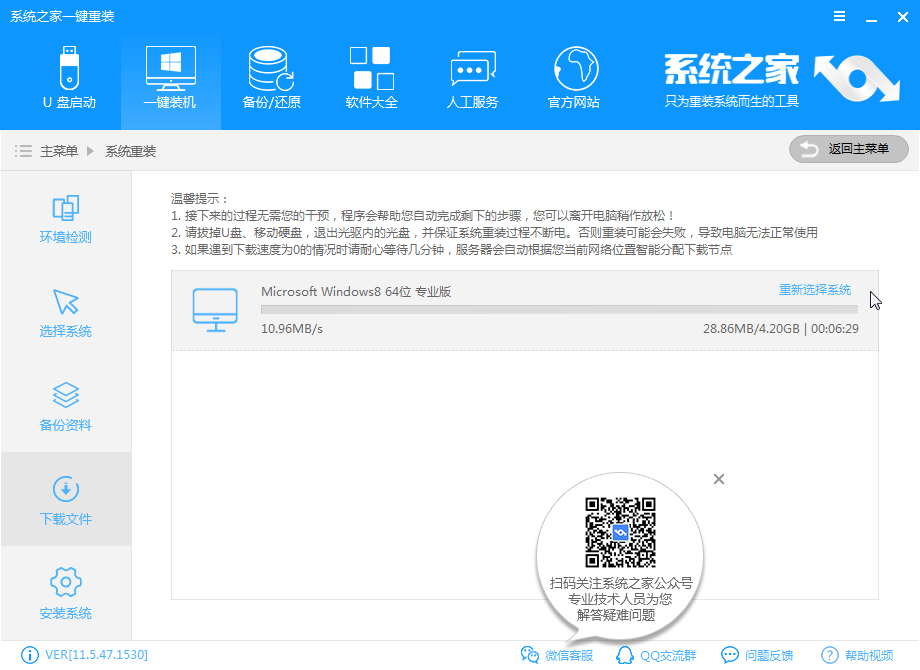Open 帮助视频 help videos
The width and height of the screenshot is (920, 670).
[857, 655]
